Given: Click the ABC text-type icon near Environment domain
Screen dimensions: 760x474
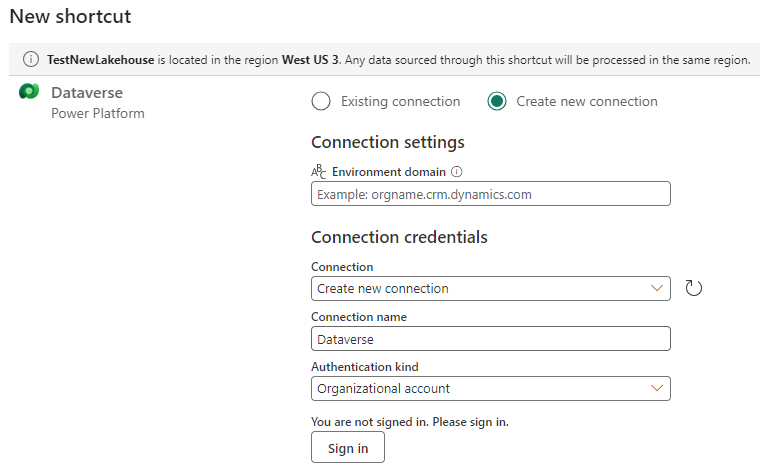Looking at the screenshot, I should 318,172.
